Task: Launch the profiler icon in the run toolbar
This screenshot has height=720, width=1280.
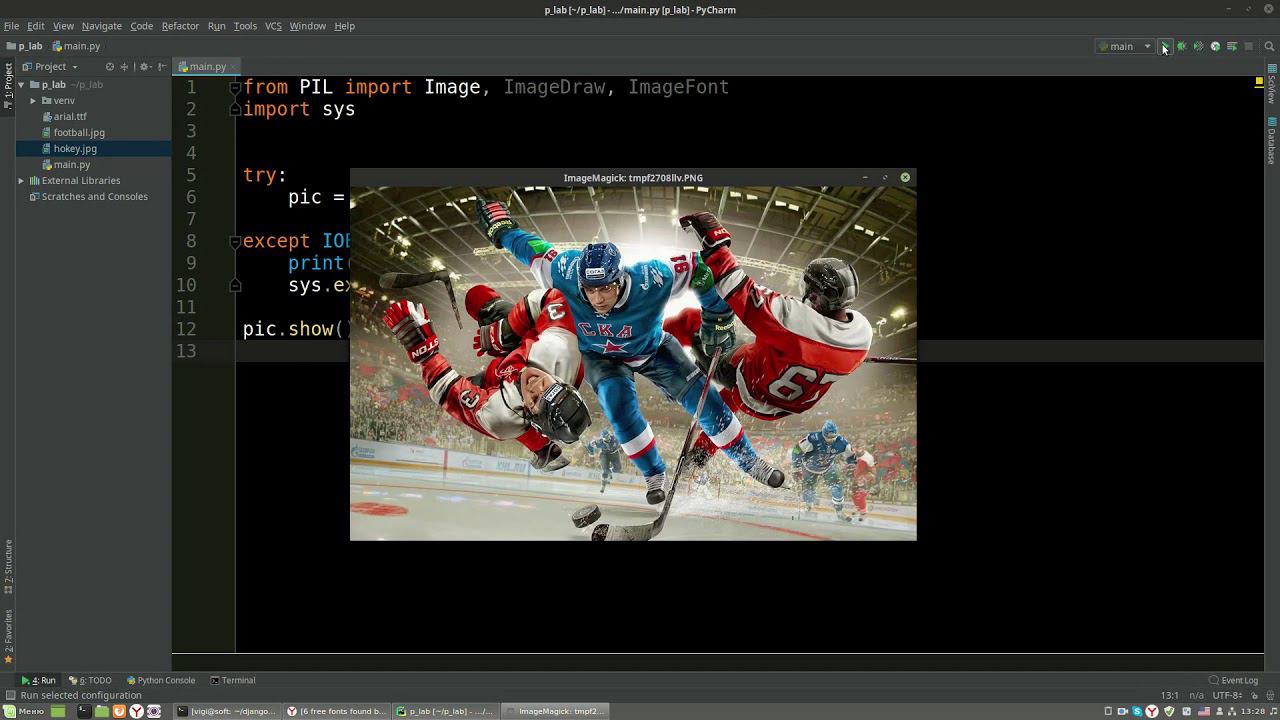Action: pos(1215,47)
